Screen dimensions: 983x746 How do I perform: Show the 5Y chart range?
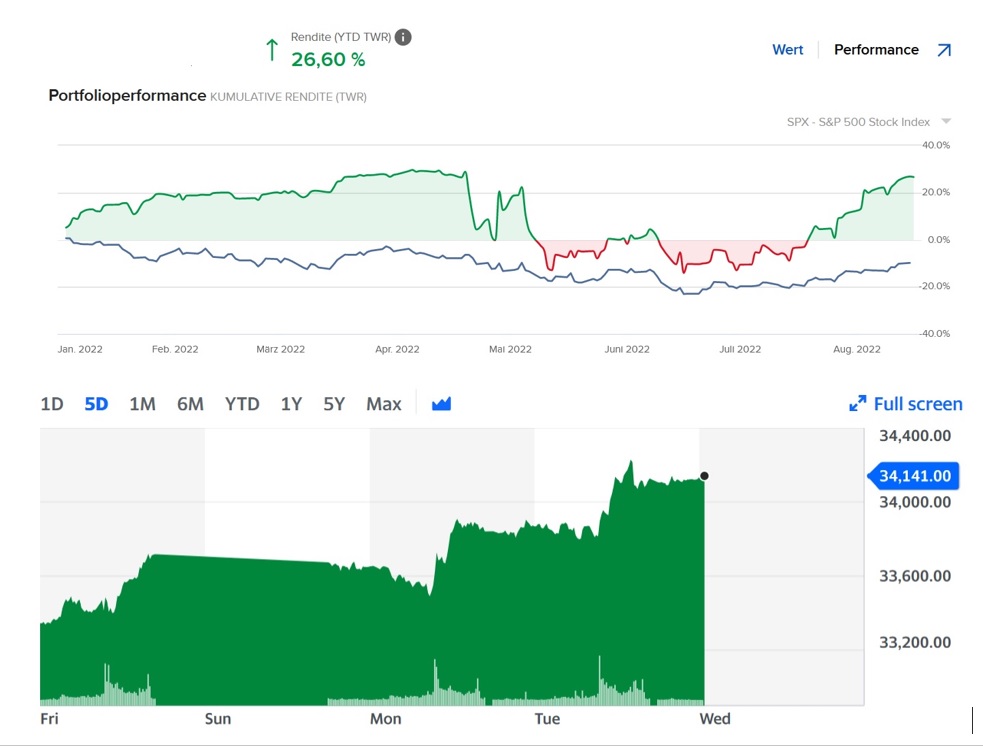(x=334, y=404)
